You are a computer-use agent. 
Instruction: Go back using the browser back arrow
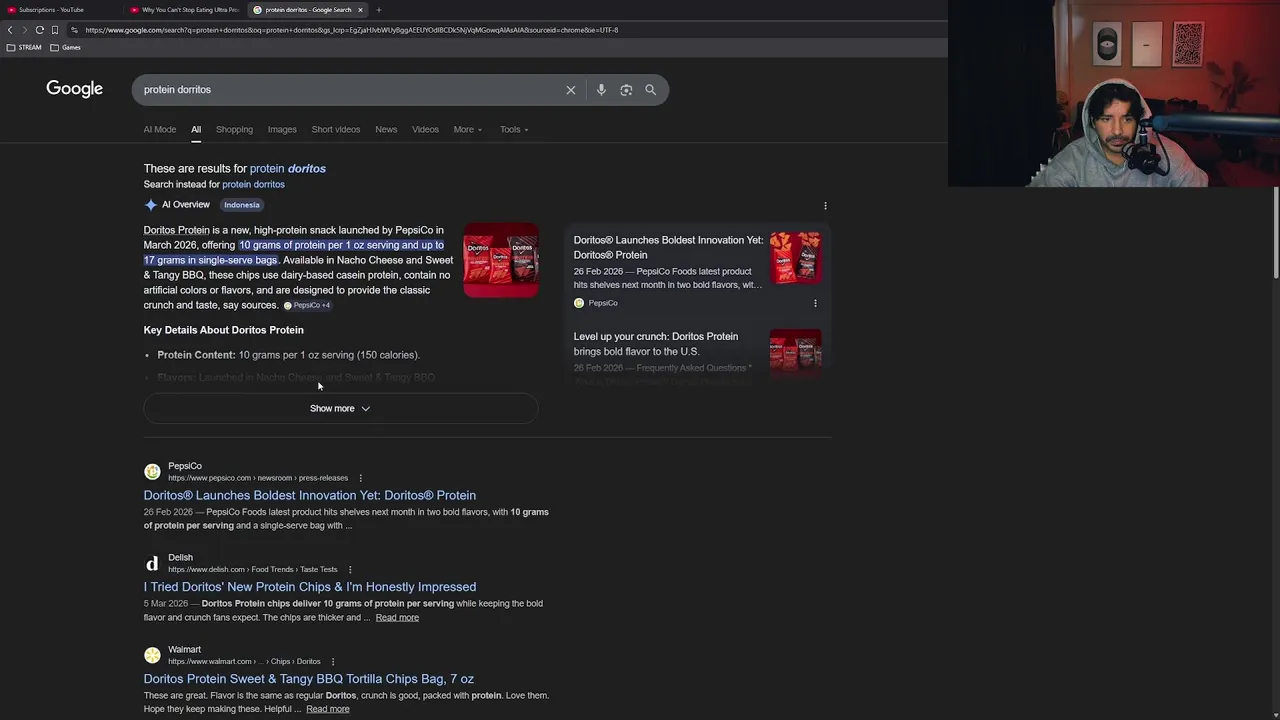coord(10,30)
